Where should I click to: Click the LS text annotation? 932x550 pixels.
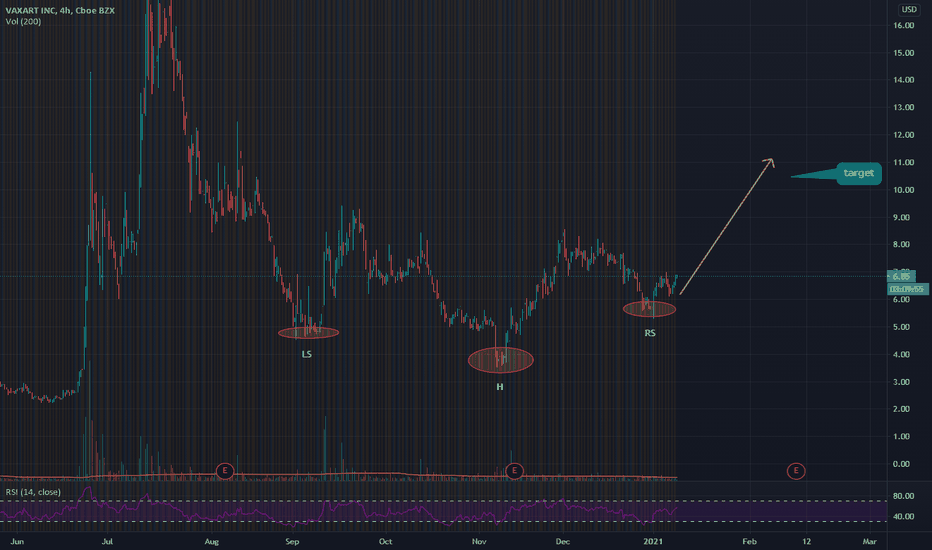(306, 354)
